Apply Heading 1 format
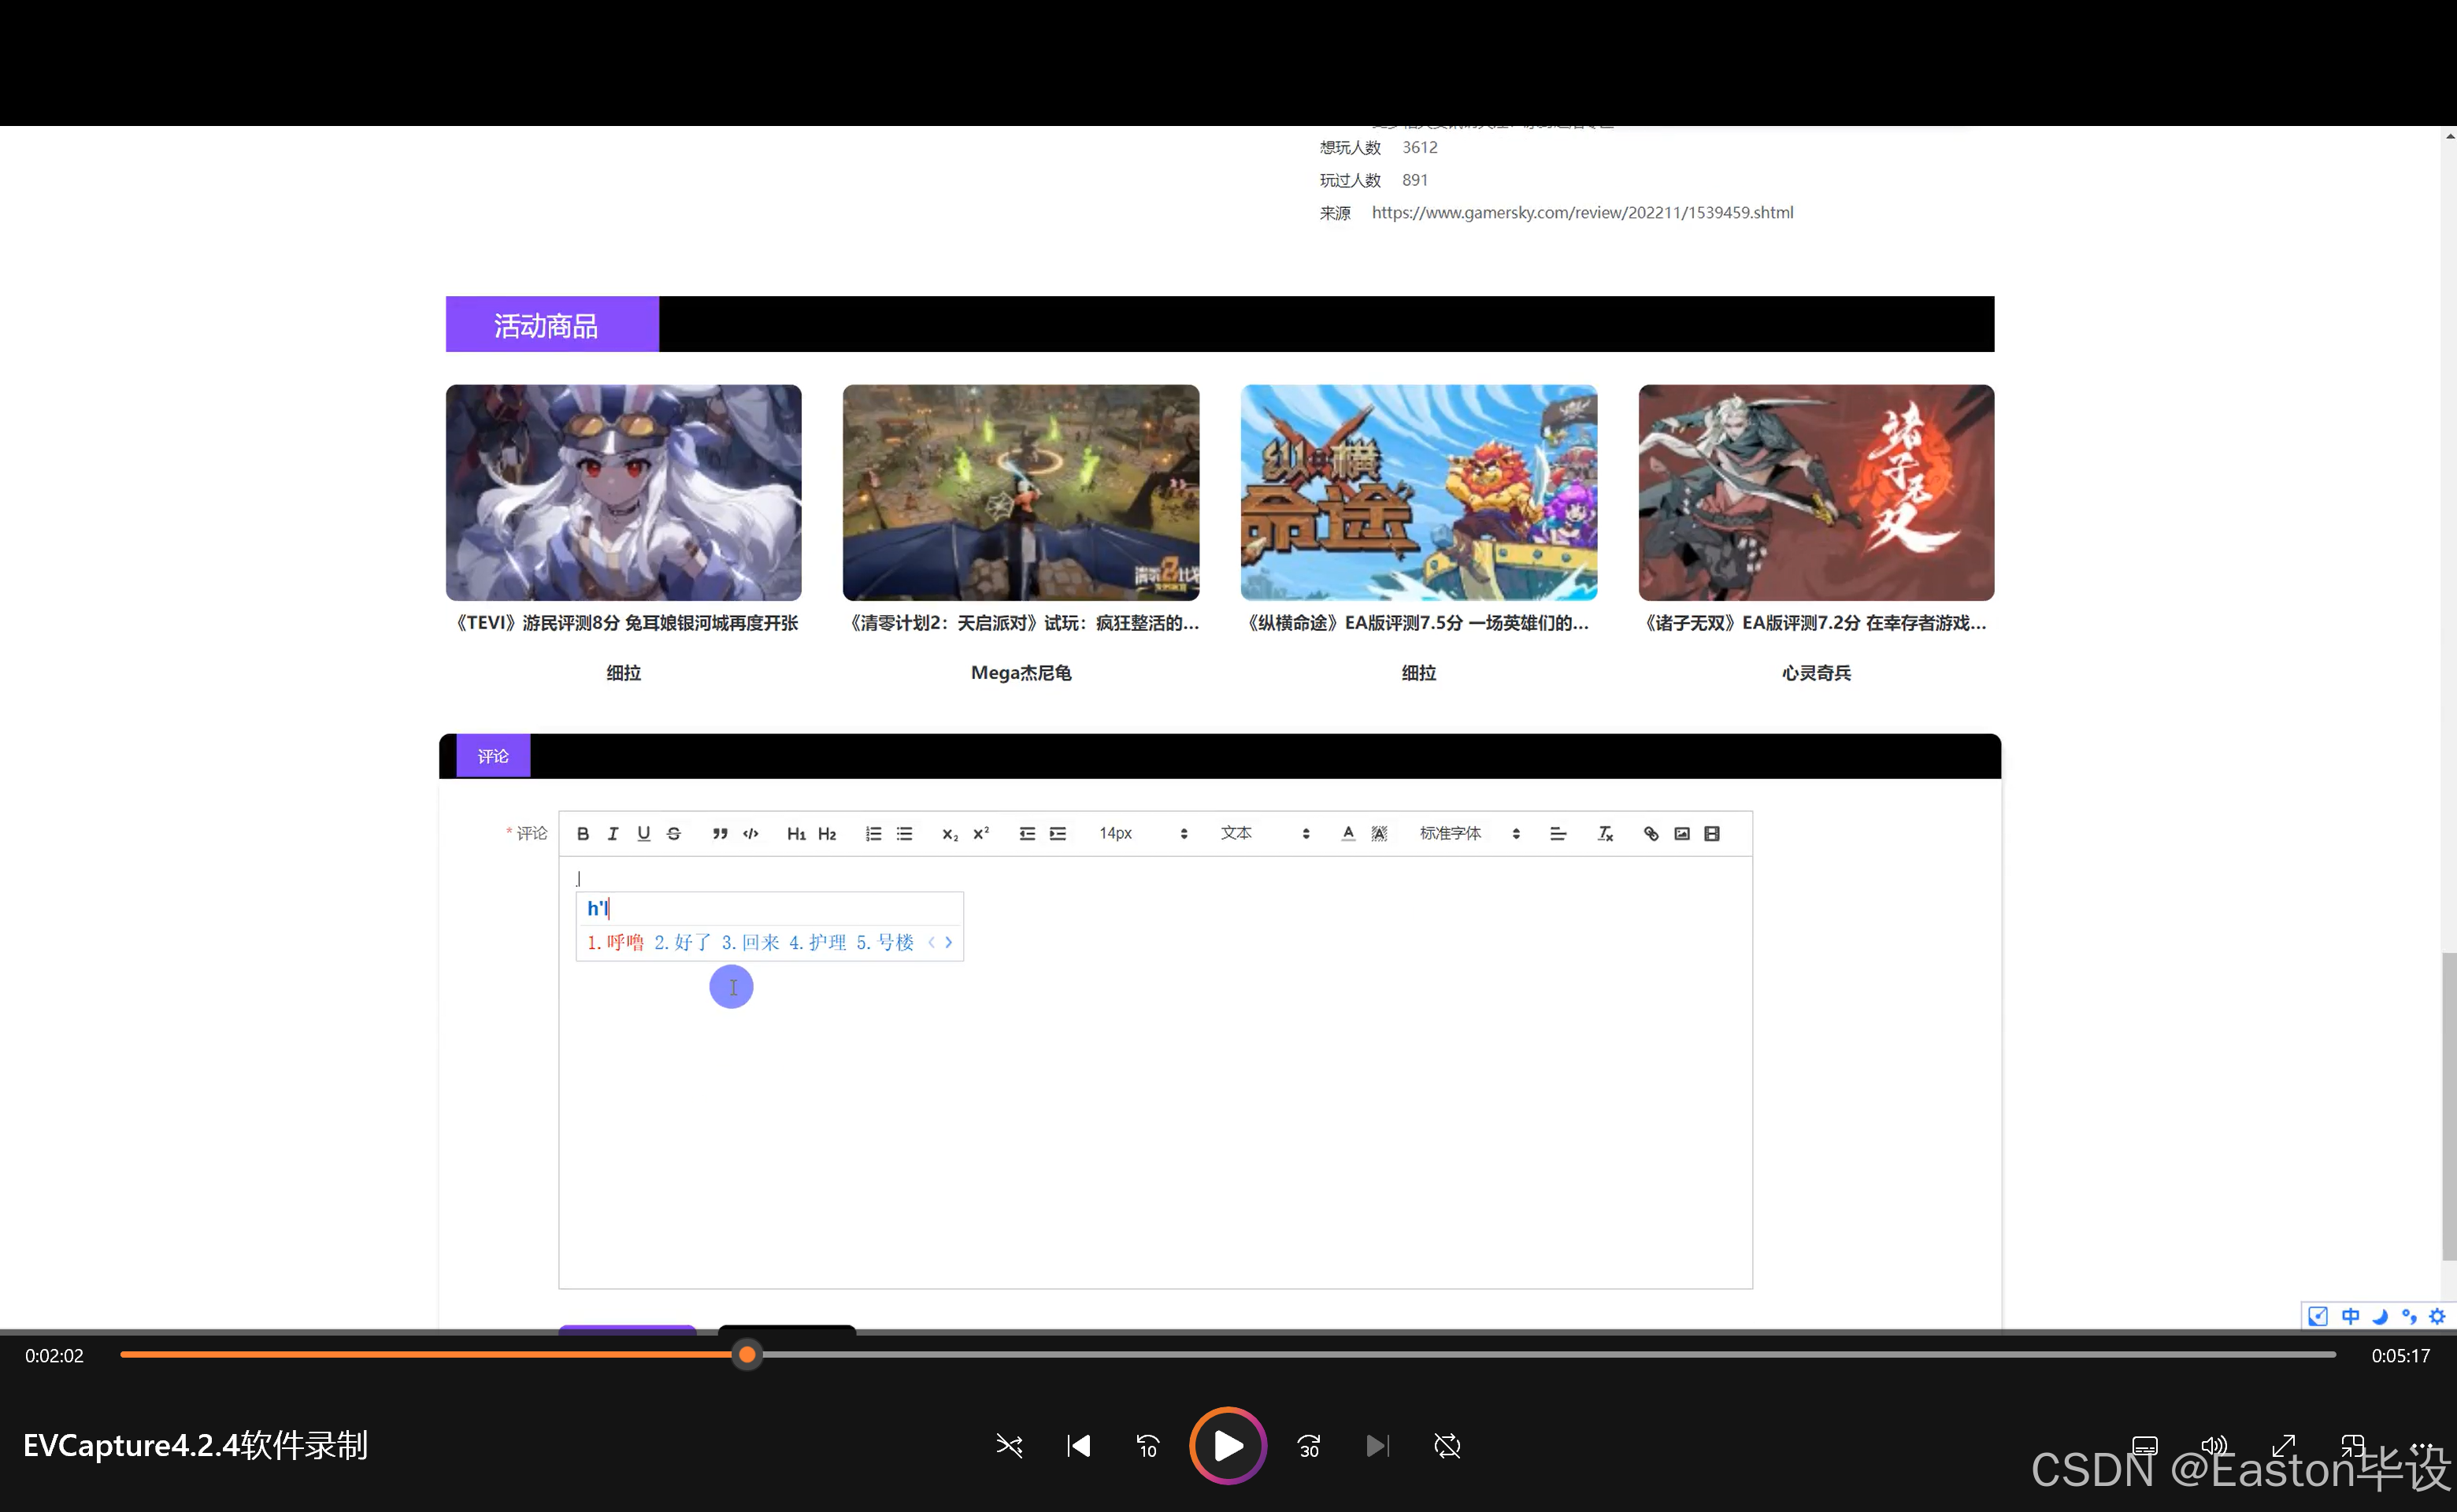Viewport: 2457px width, 1512px height. (796, 833)
